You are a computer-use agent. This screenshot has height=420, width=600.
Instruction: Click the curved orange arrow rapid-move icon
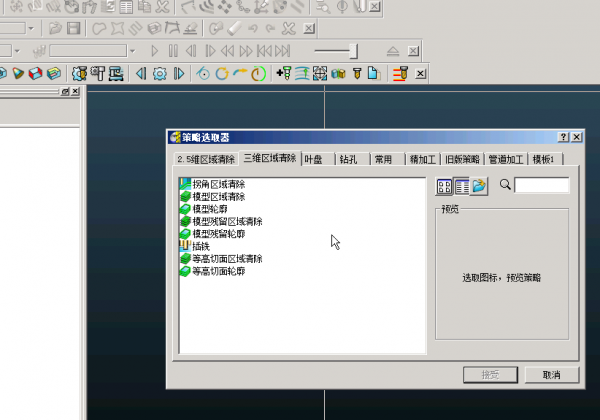click(240, 72)
